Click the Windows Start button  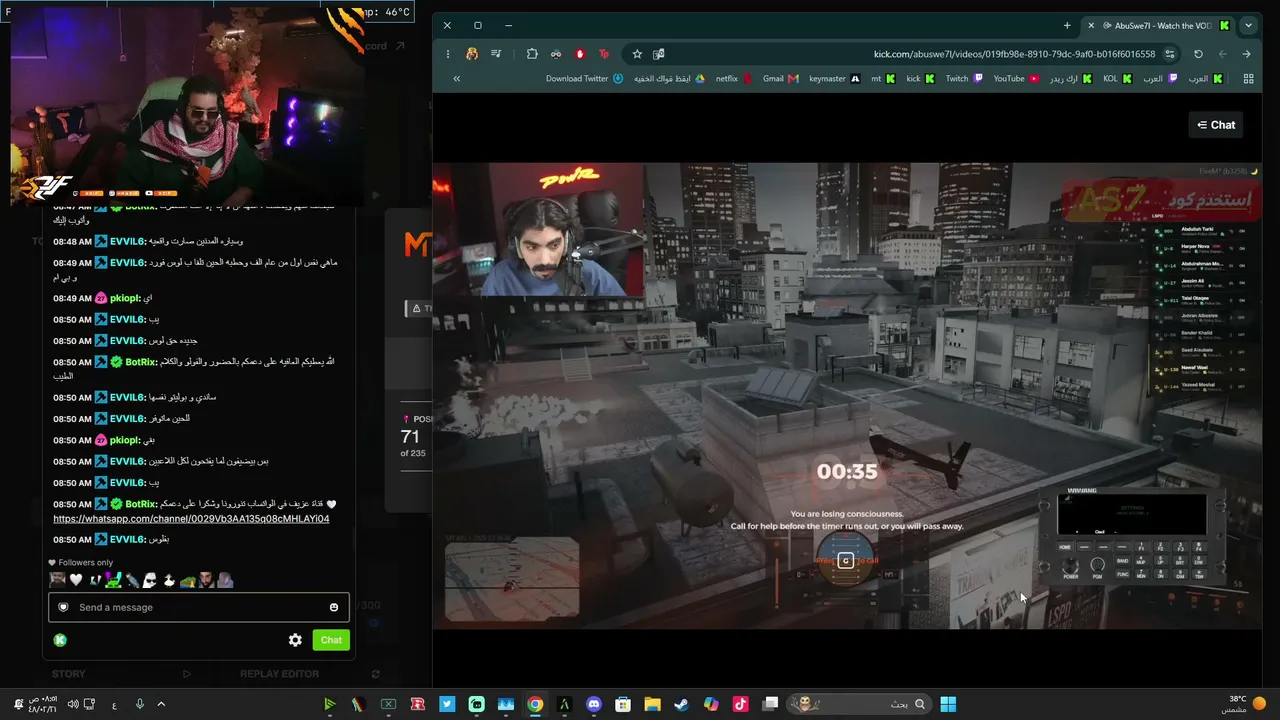(x=948, y=704)
